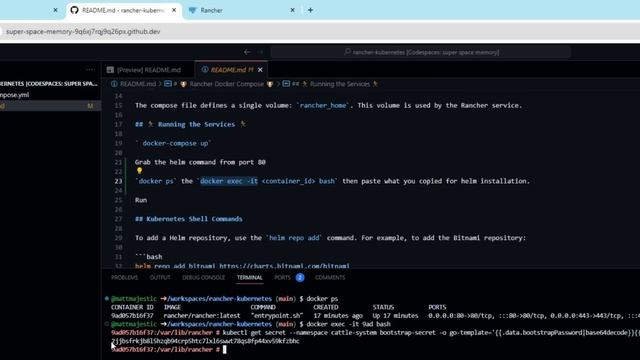Click 'rancher/rancher:latest' image in terminal
Image resolution: width=640 pixels, height=360 pixels.
click(202, 316)
